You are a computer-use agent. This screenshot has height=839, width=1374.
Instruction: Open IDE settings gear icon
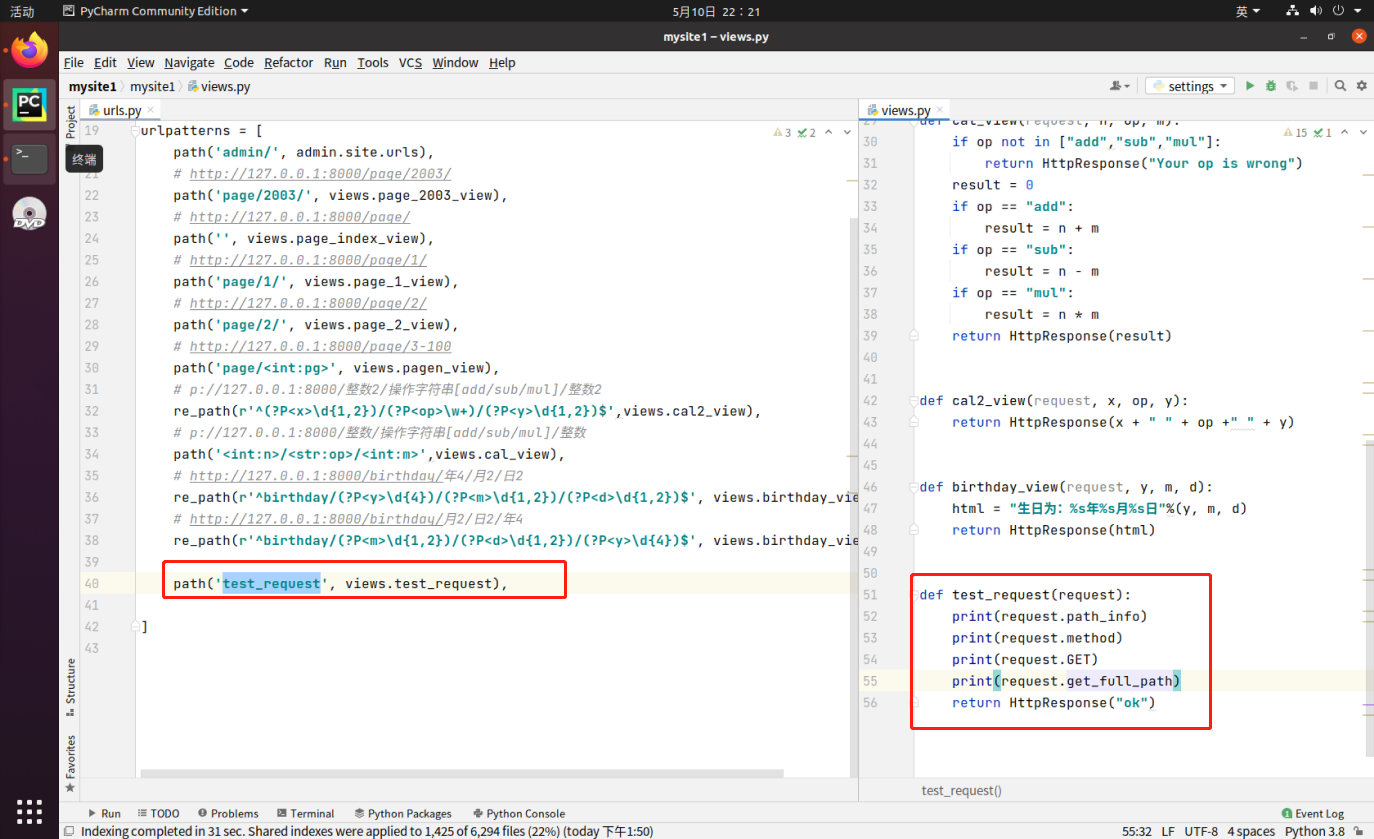(1361, 86)
